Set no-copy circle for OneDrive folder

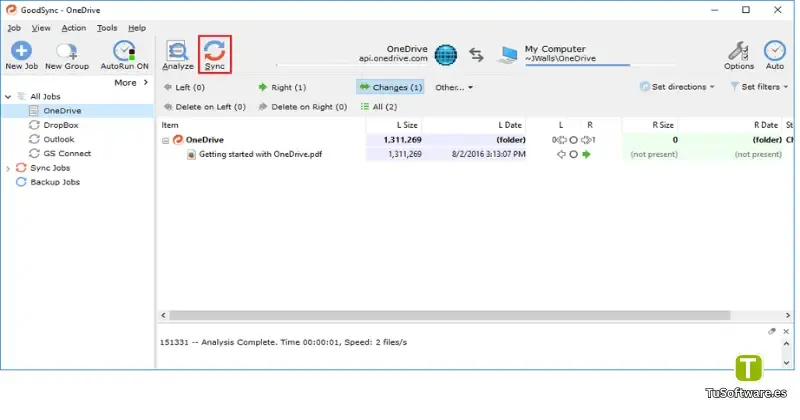pos(573,140)
